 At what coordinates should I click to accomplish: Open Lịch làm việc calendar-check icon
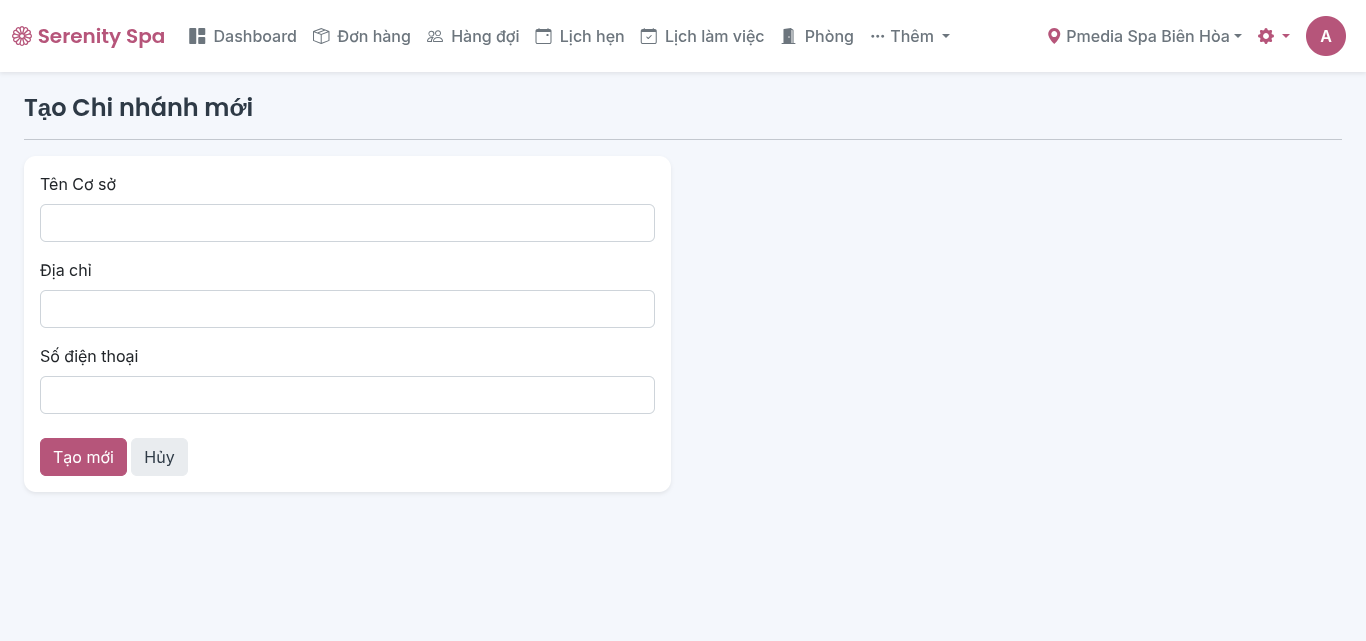(x=649, y=36)
